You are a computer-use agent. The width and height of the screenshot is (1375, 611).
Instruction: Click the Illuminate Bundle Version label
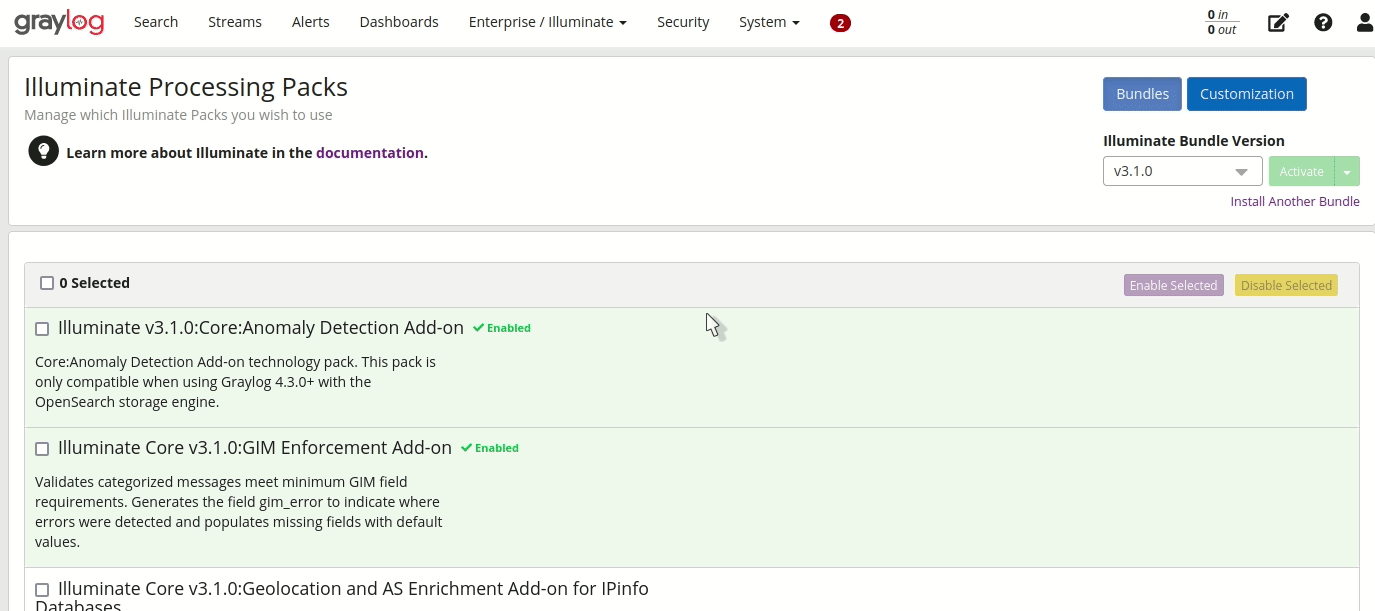coord(1194,141)
